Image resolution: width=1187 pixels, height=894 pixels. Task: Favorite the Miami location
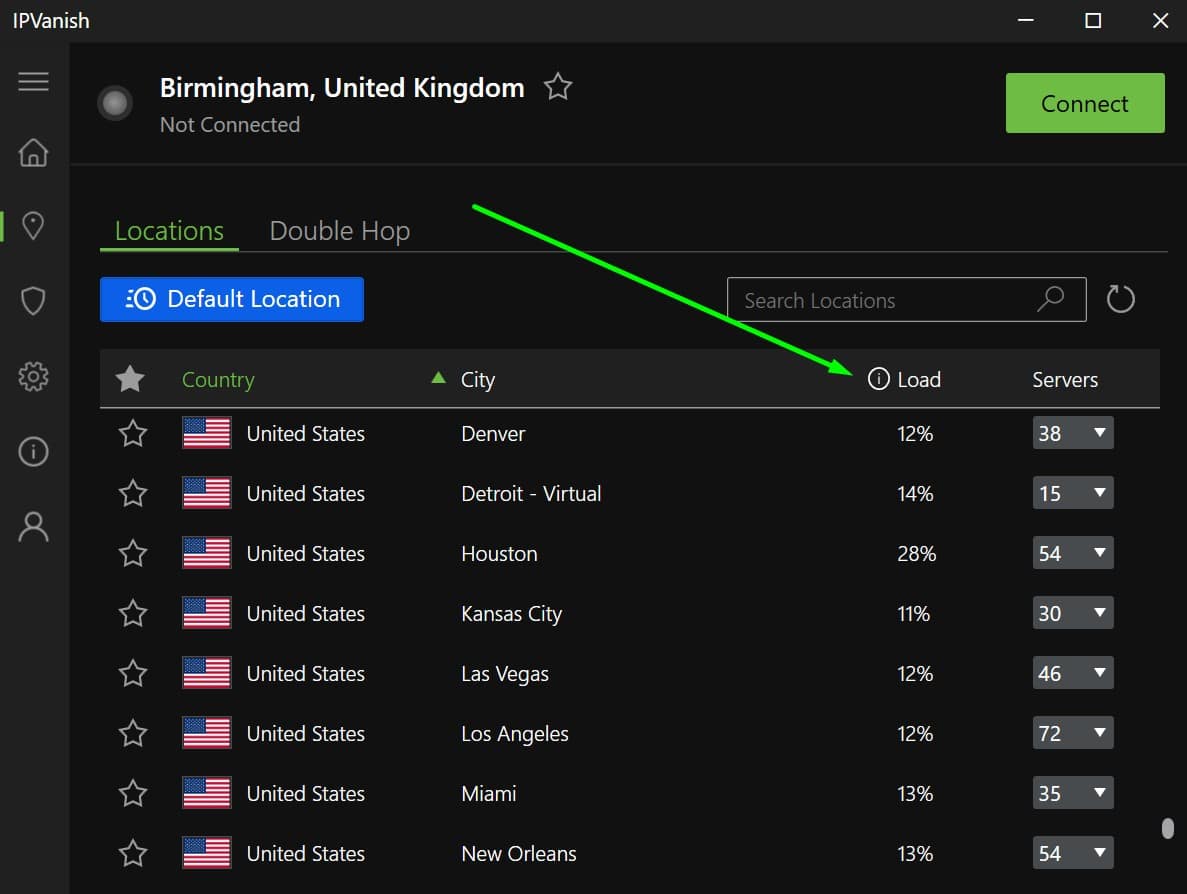[x=133, y=793]
